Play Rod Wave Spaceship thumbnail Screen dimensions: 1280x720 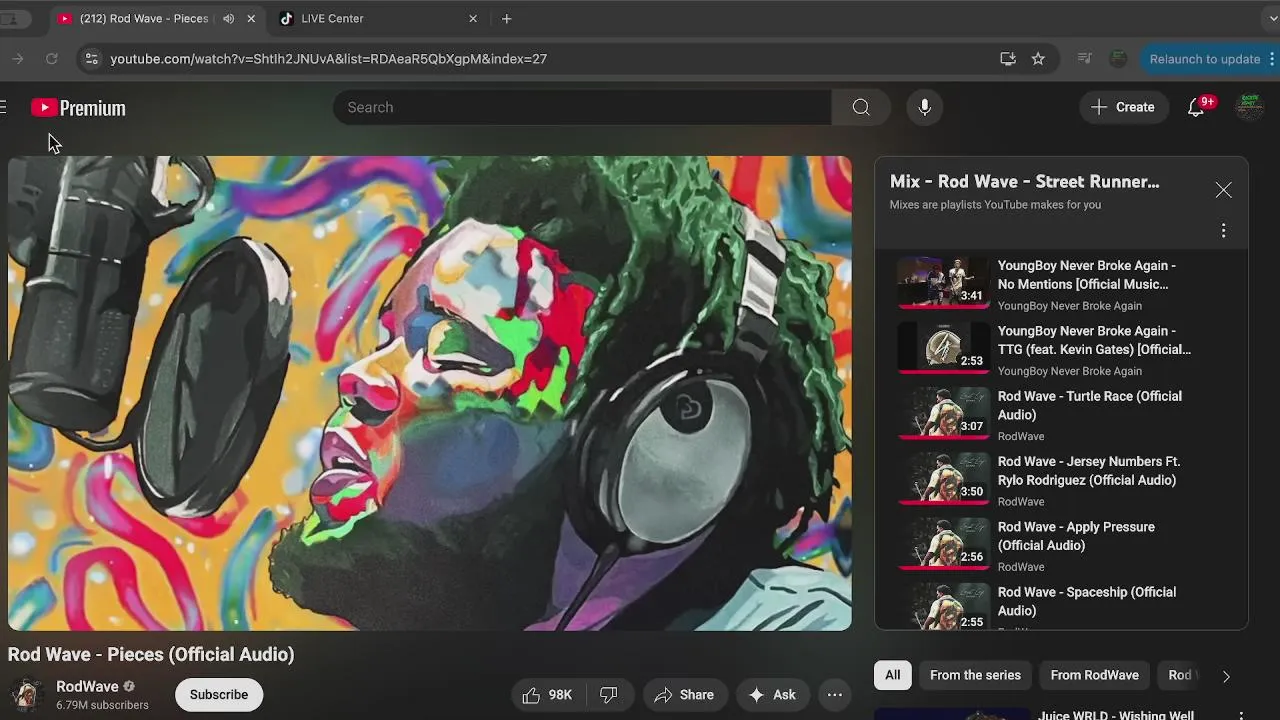[943, 607]
